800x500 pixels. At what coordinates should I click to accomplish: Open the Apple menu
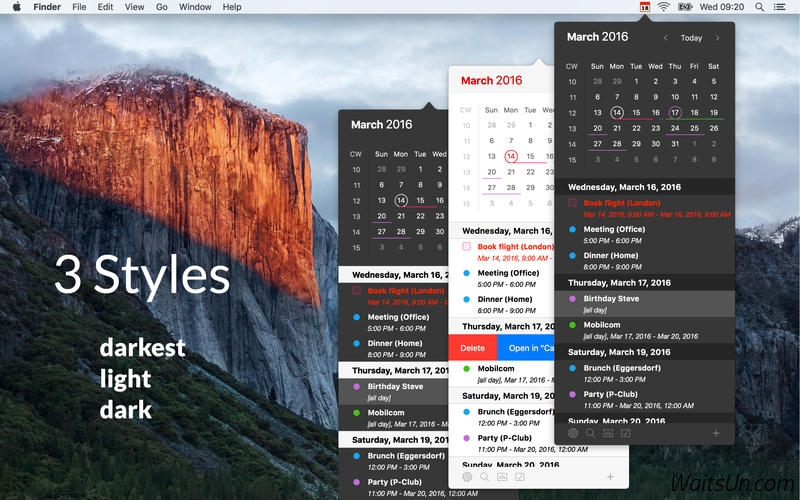click(x=17, y=7)
